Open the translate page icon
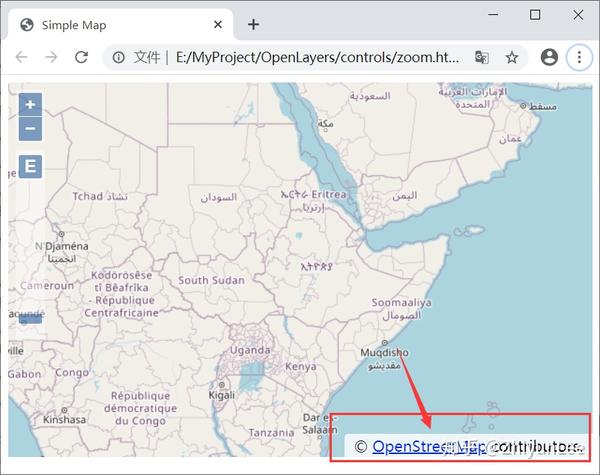 click(482, 57)
